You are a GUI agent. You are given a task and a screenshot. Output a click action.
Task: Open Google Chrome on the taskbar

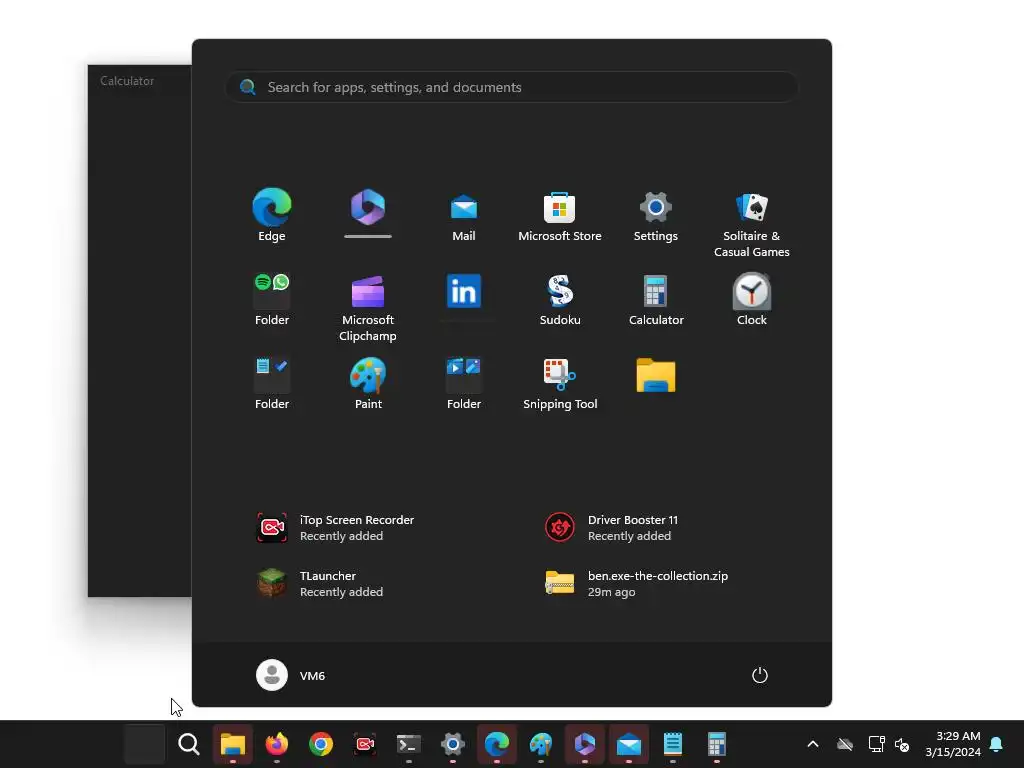pyautogui.click(x=321, y=744)
